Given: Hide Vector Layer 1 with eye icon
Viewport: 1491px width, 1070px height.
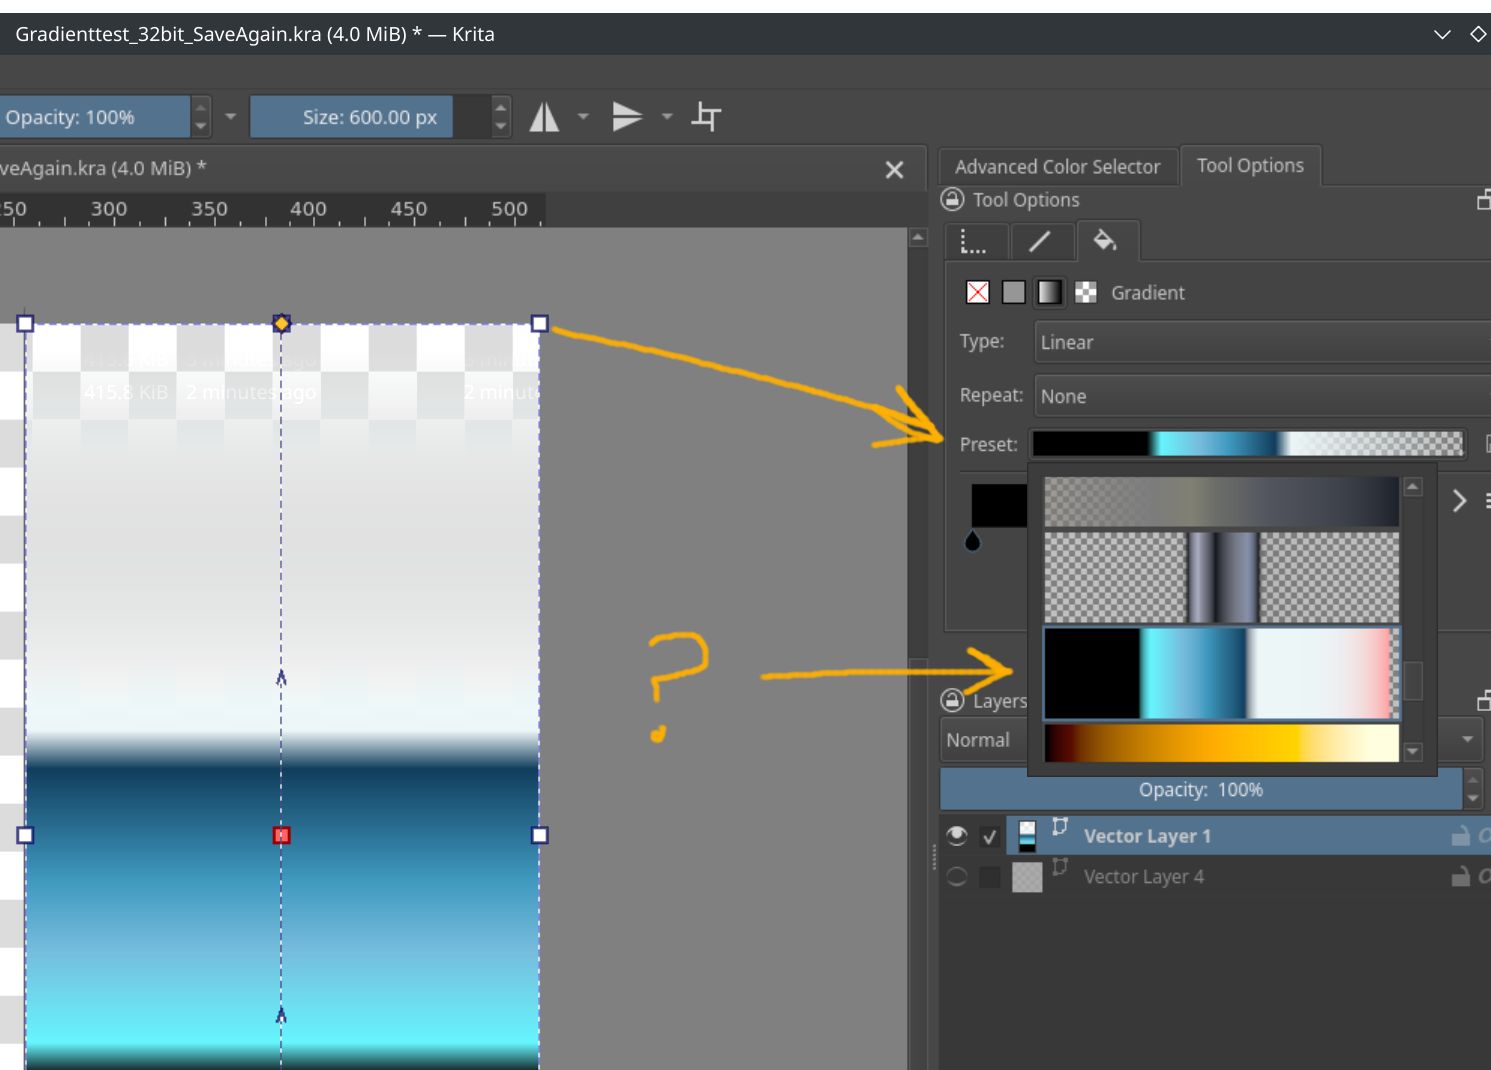Looking at the screenshot, I should point(957,835).
